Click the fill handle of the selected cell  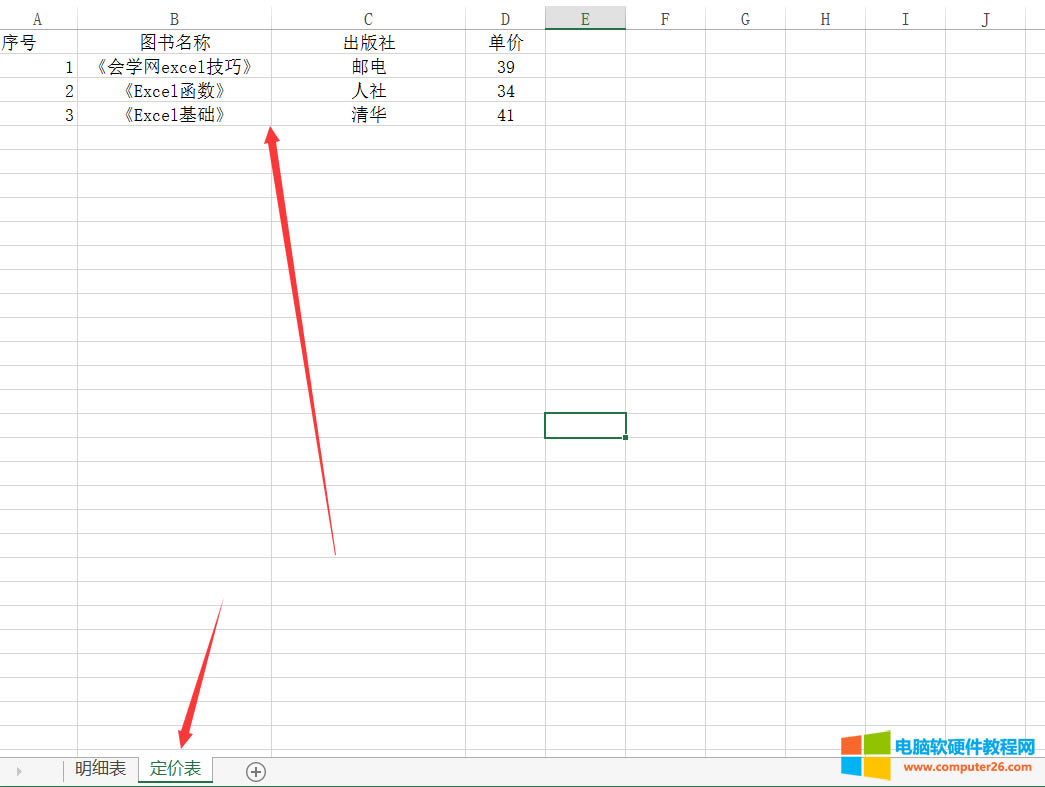click(x=627, y=437)
